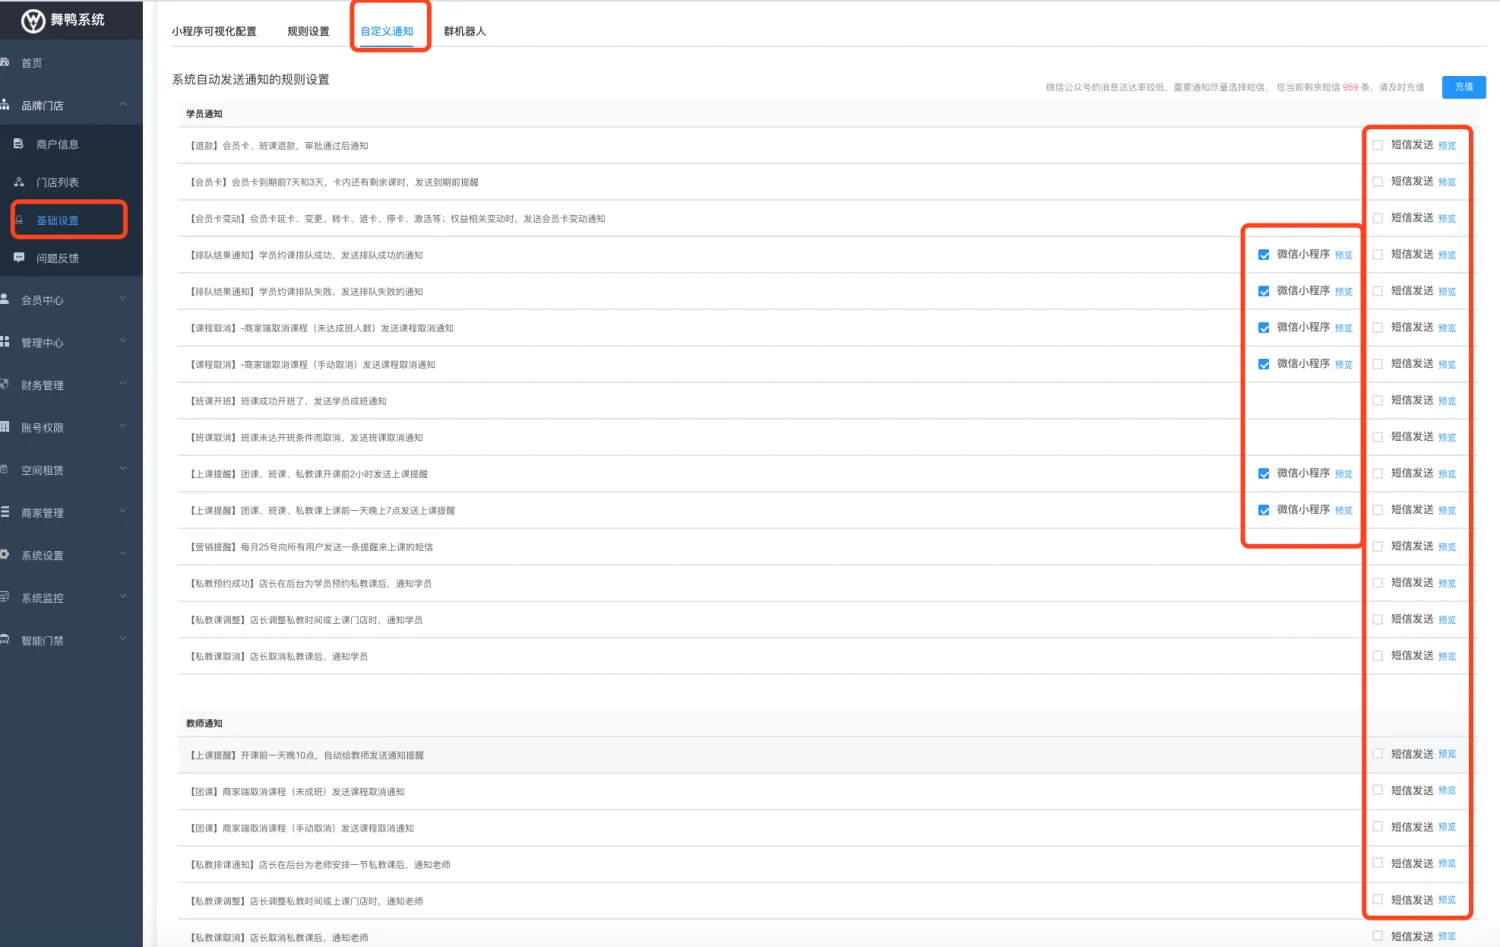The width and height of the screenshot is (1500, 947).
Task: Click the 舞鸭系统 logo icon
Action: click(33, 21)
